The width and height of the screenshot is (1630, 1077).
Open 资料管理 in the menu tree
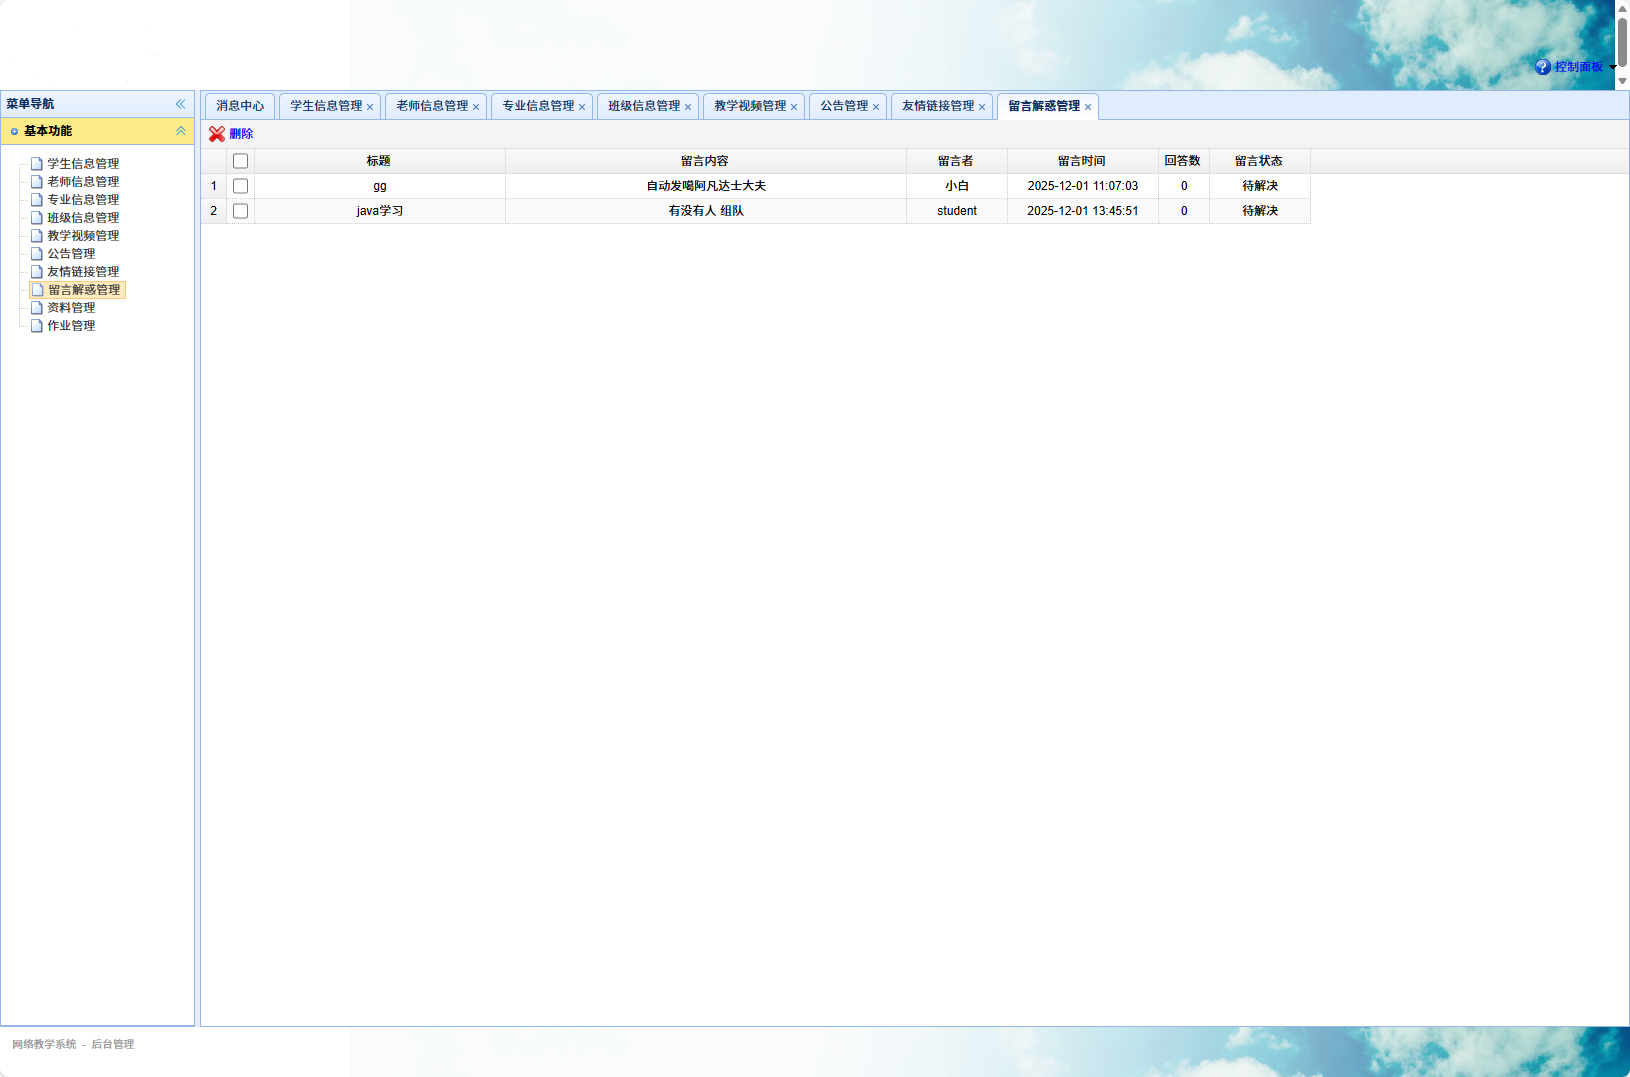pos(71,308)
